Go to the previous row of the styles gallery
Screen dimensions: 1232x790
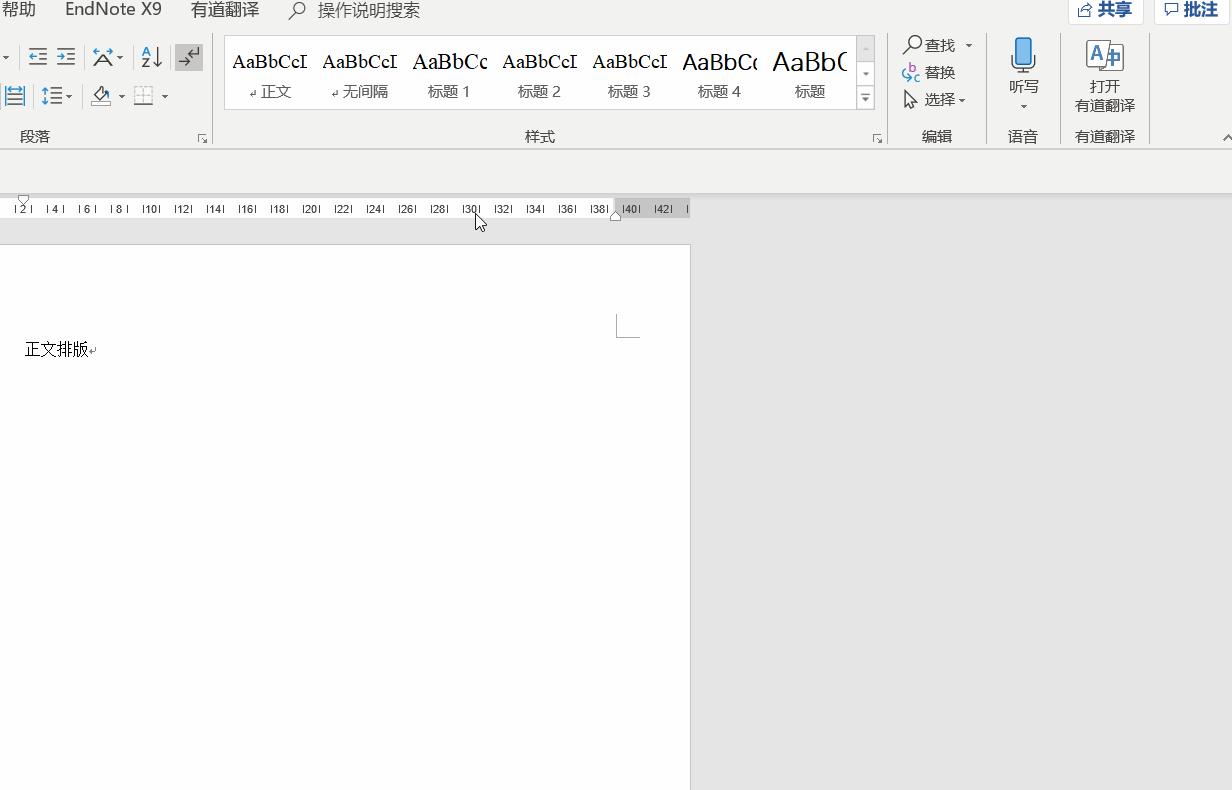coord(866,48)
